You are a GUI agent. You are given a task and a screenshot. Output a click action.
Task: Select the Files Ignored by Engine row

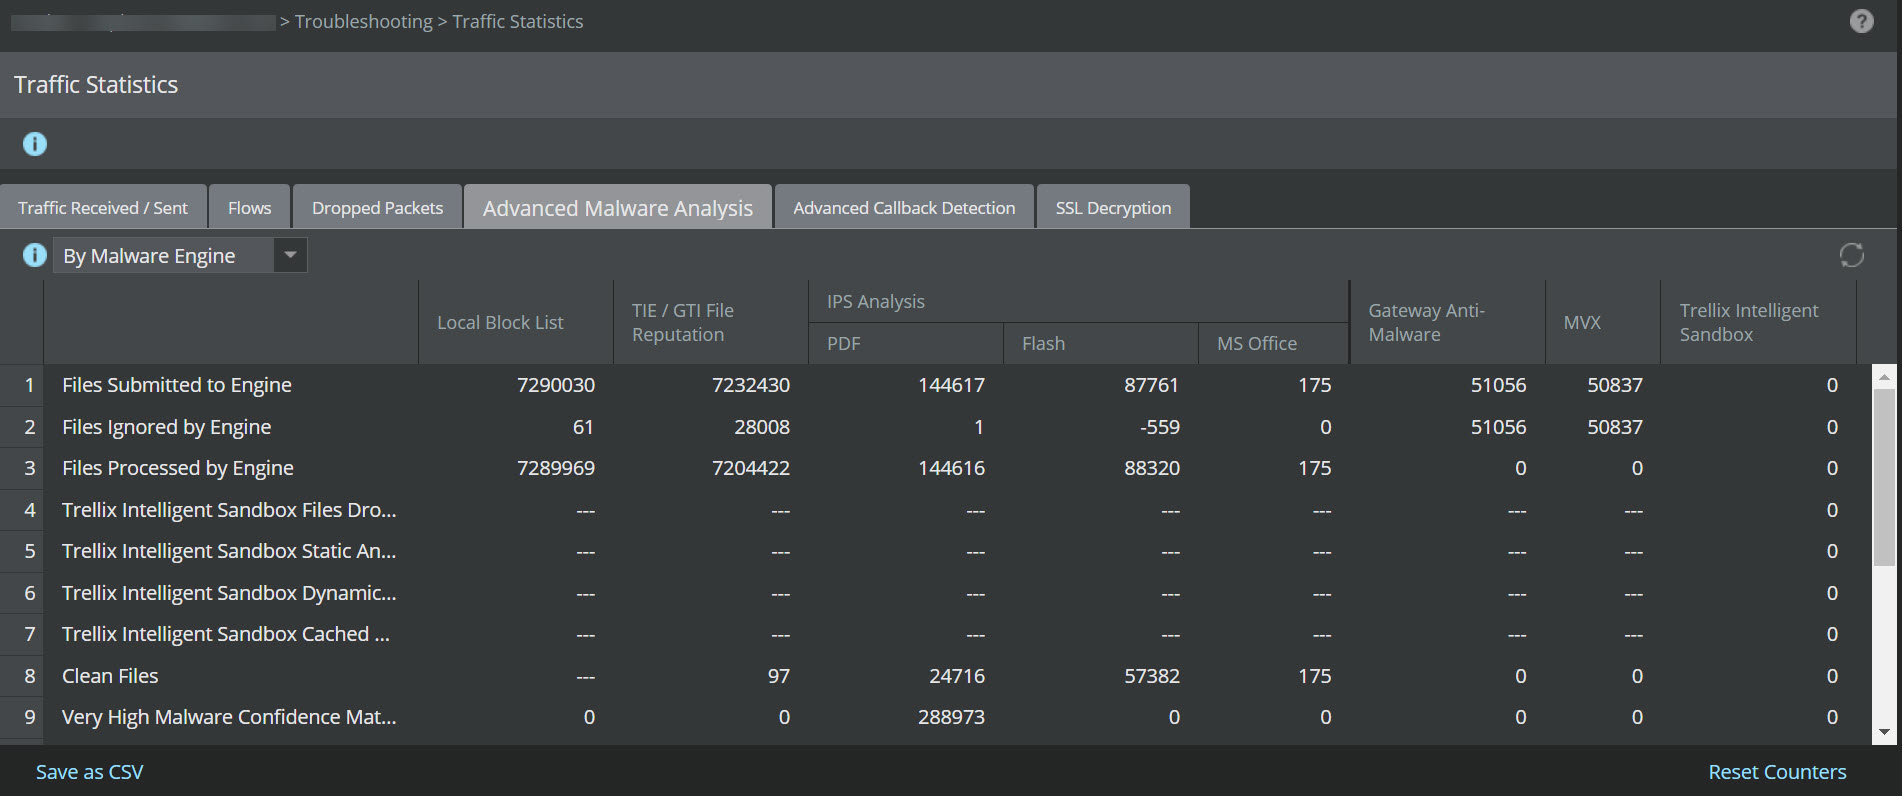coord(935,427)
